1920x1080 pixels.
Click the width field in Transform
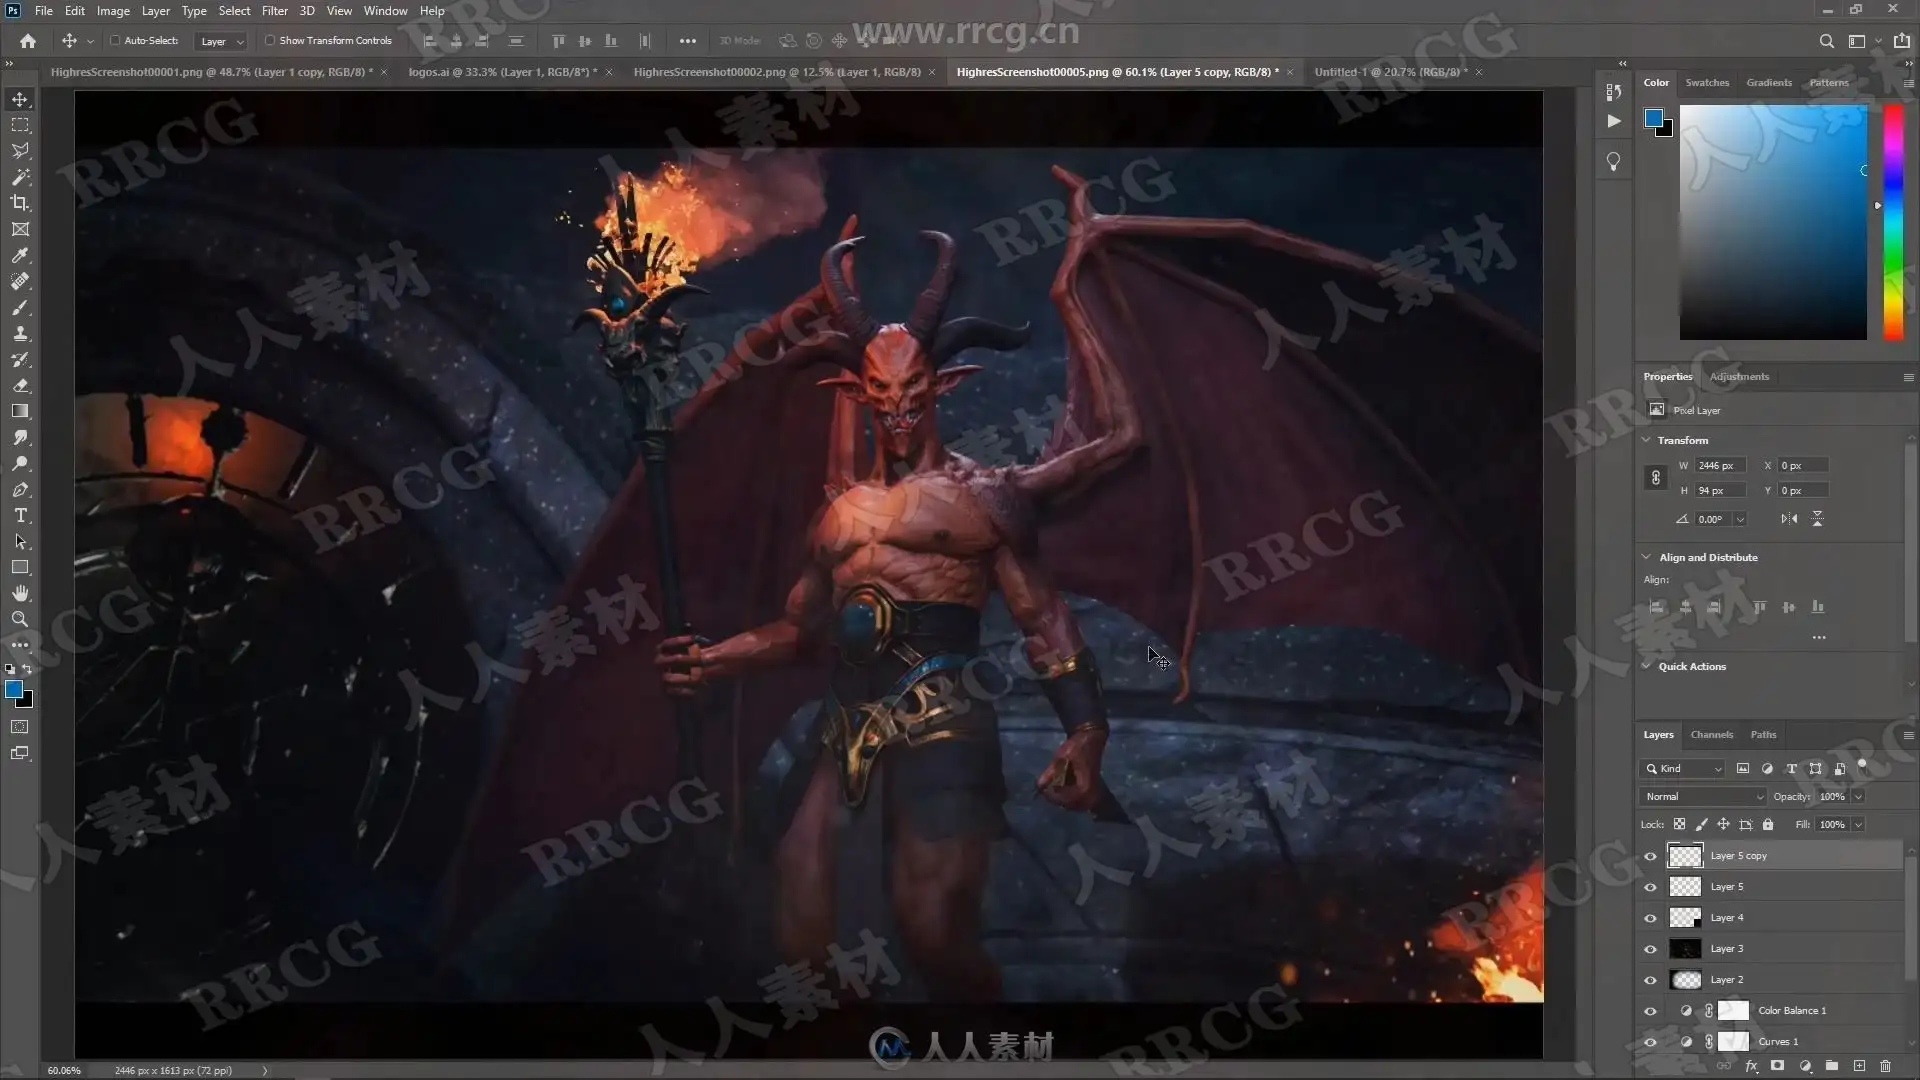[1719, 466]
